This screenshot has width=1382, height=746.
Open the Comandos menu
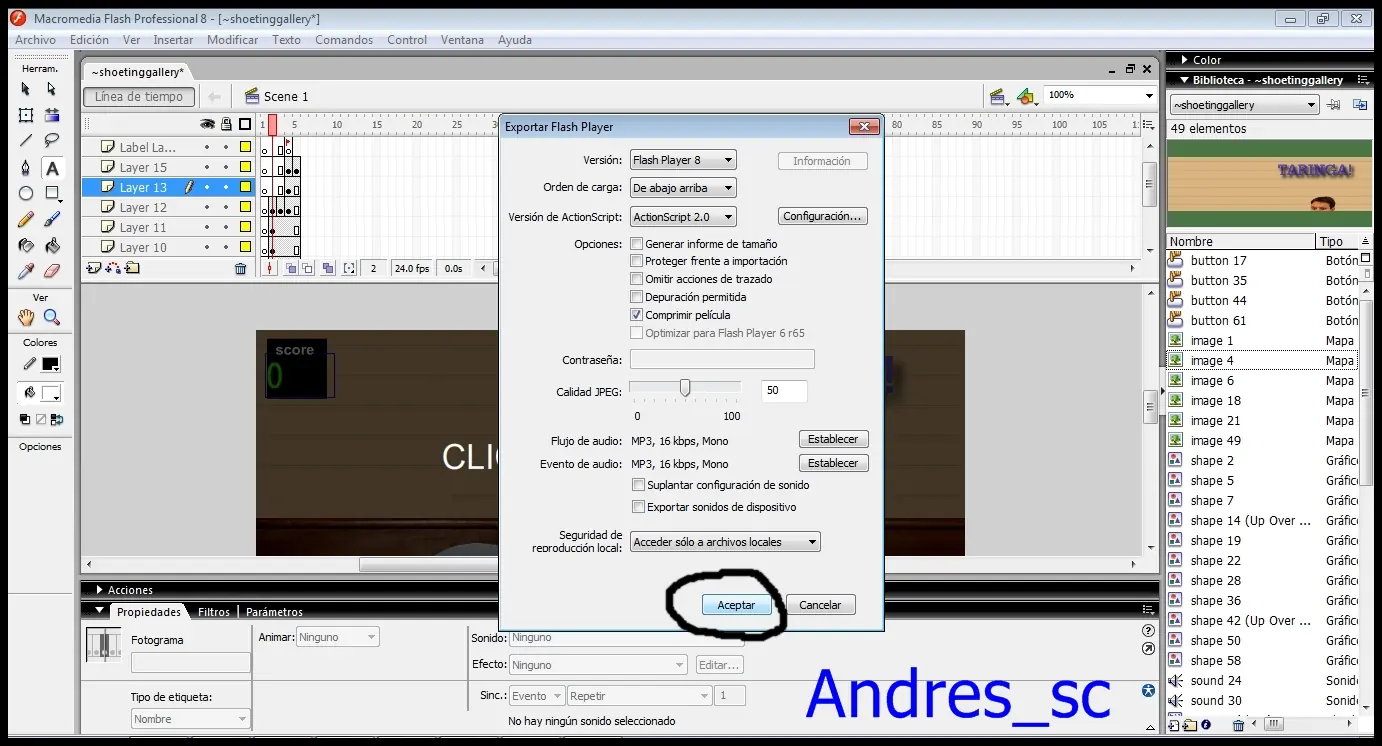pos(344,40)
